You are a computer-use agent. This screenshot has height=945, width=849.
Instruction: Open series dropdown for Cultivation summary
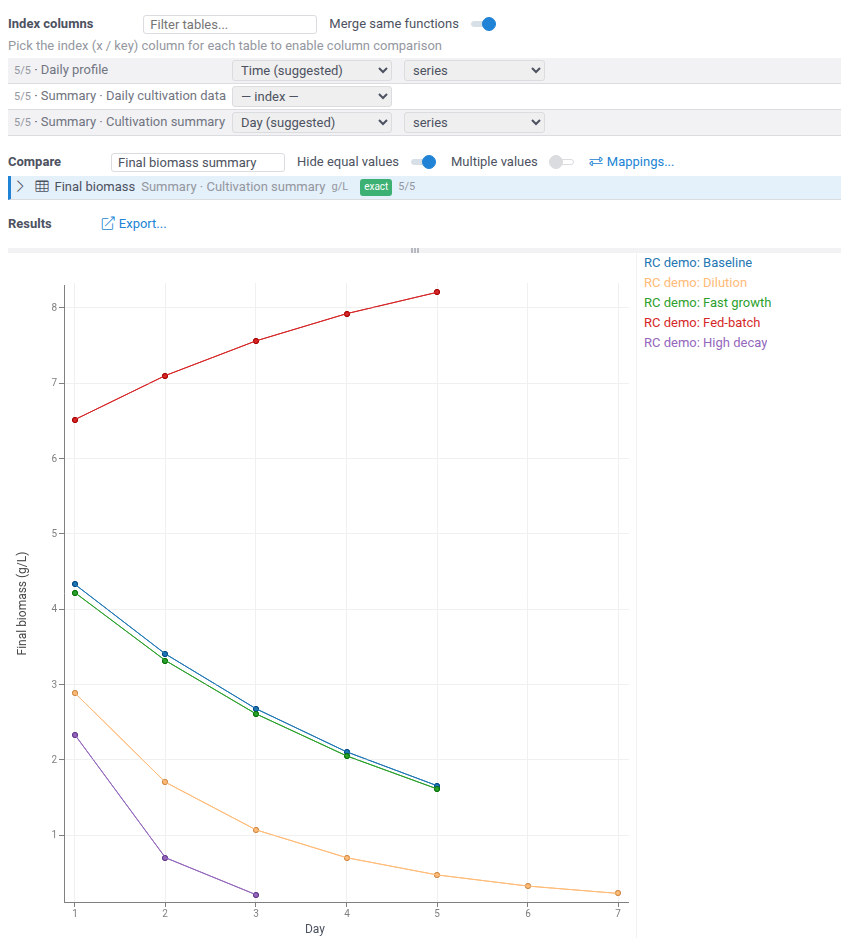point(474,122)
